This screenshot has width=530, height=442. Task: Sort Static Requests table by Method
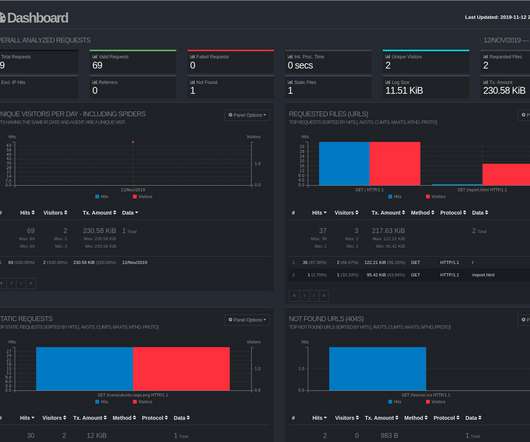click(124, 418)
